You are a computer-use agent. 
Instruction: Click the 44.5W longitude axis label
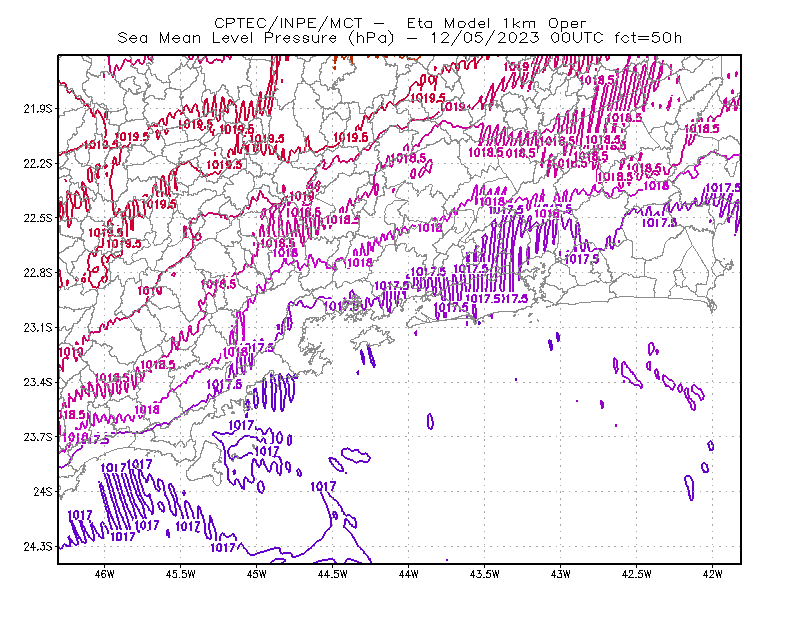pyautogui.click(x=333, y=574)
